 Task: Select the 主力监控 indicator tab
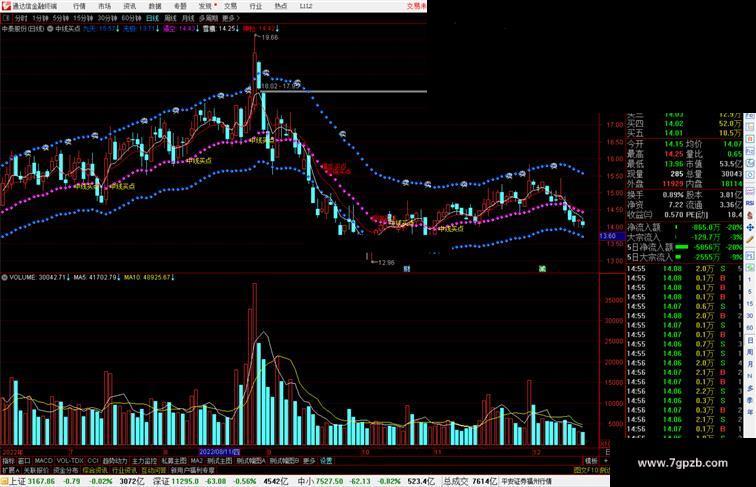[145, 461]
